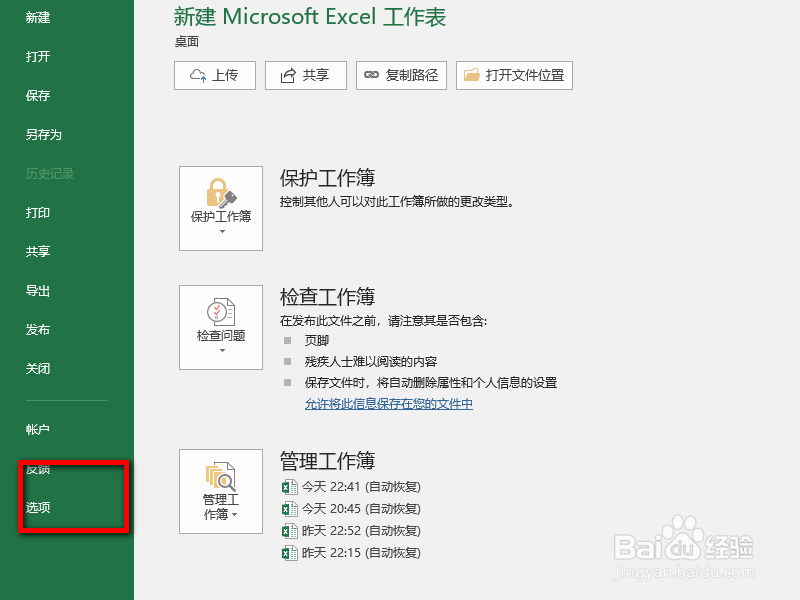
Task: Expand the 检查问题 dropdown arrow
Action: point(222,351)
